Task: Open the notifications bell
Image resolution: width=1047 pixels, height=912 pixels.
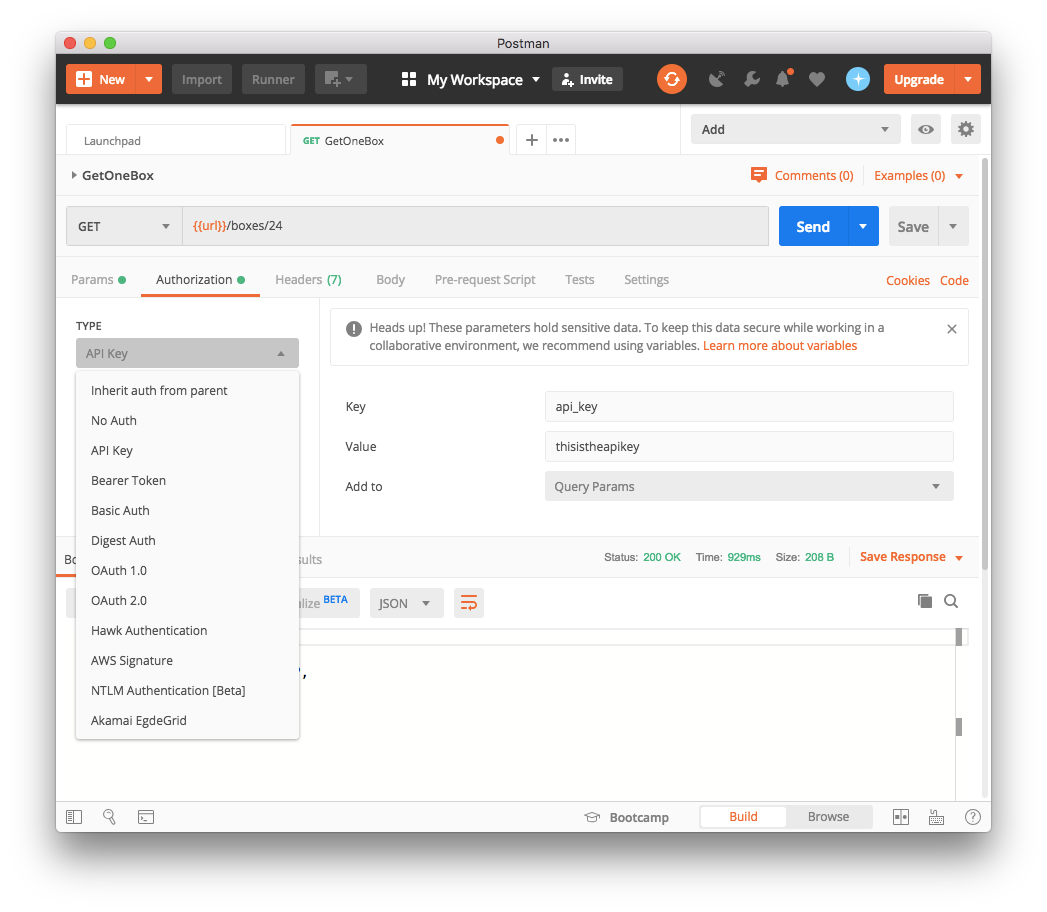Action: click(783, 79)
